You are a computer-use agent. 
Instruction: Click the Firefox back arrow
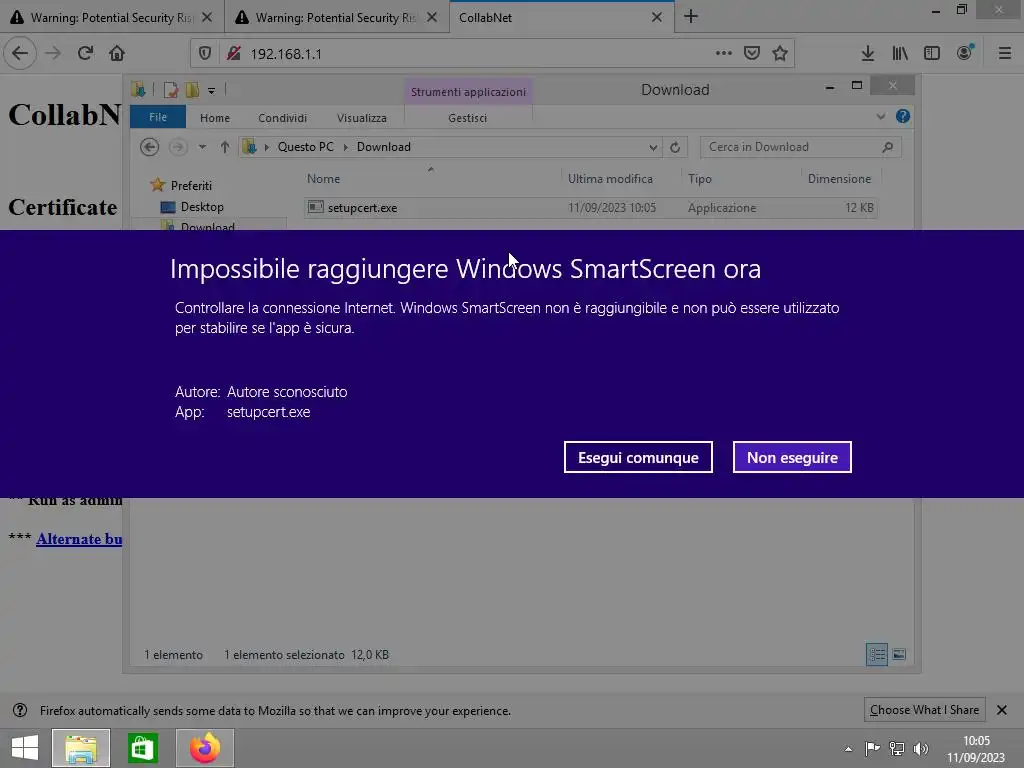20,53
